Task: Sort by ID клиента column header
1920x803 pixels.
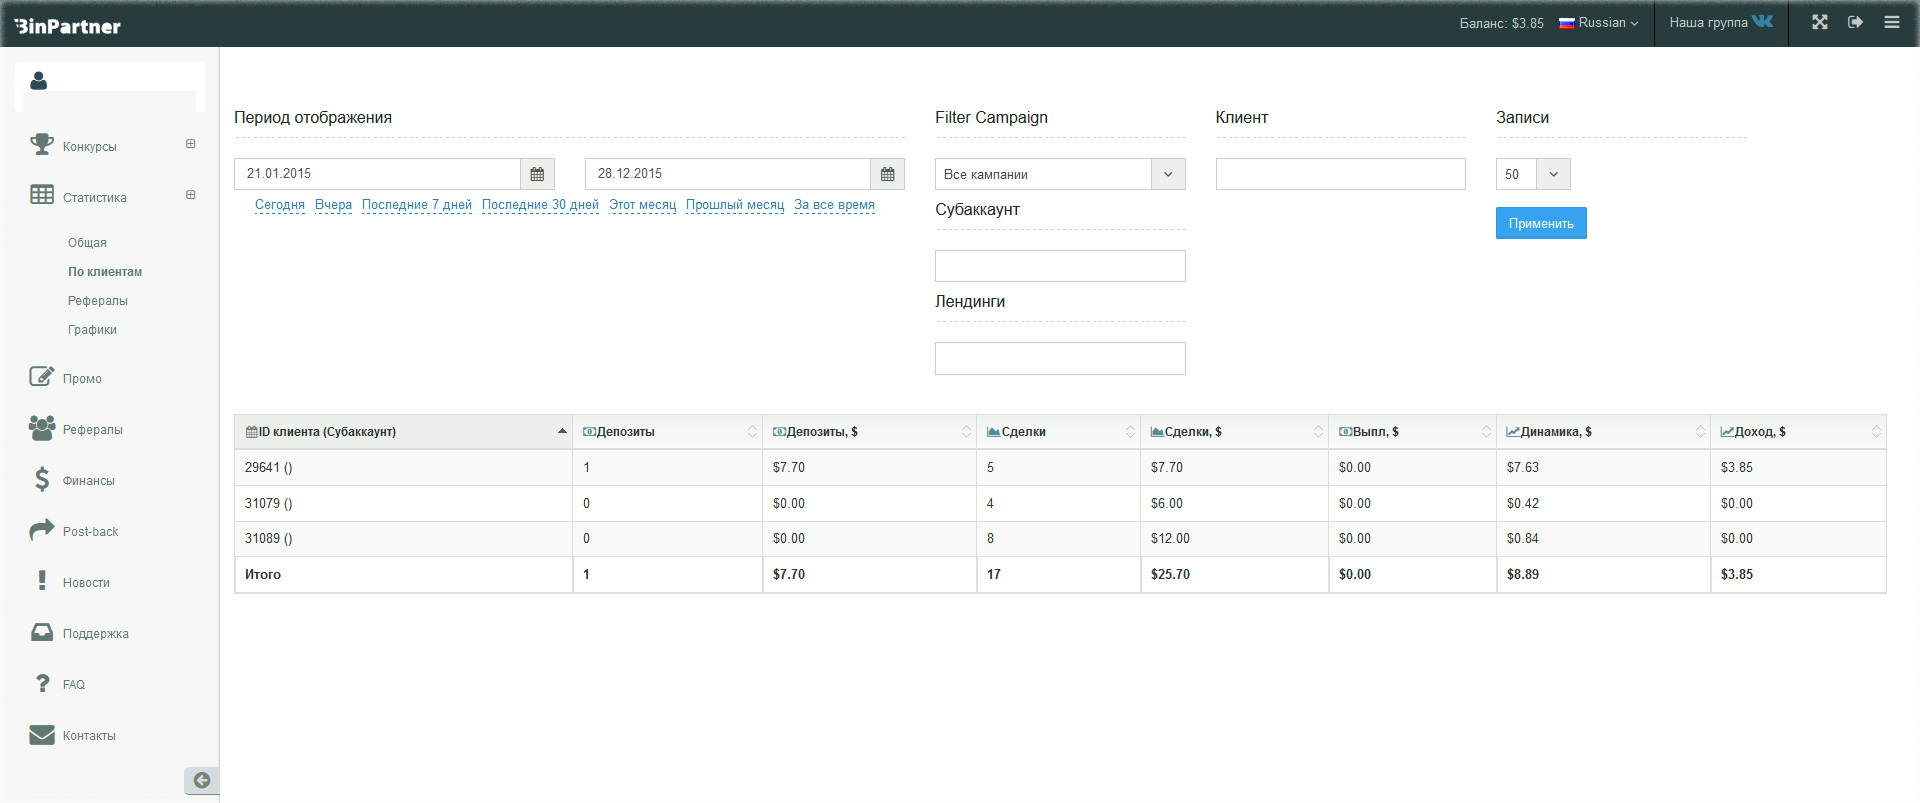Action: 403,432
